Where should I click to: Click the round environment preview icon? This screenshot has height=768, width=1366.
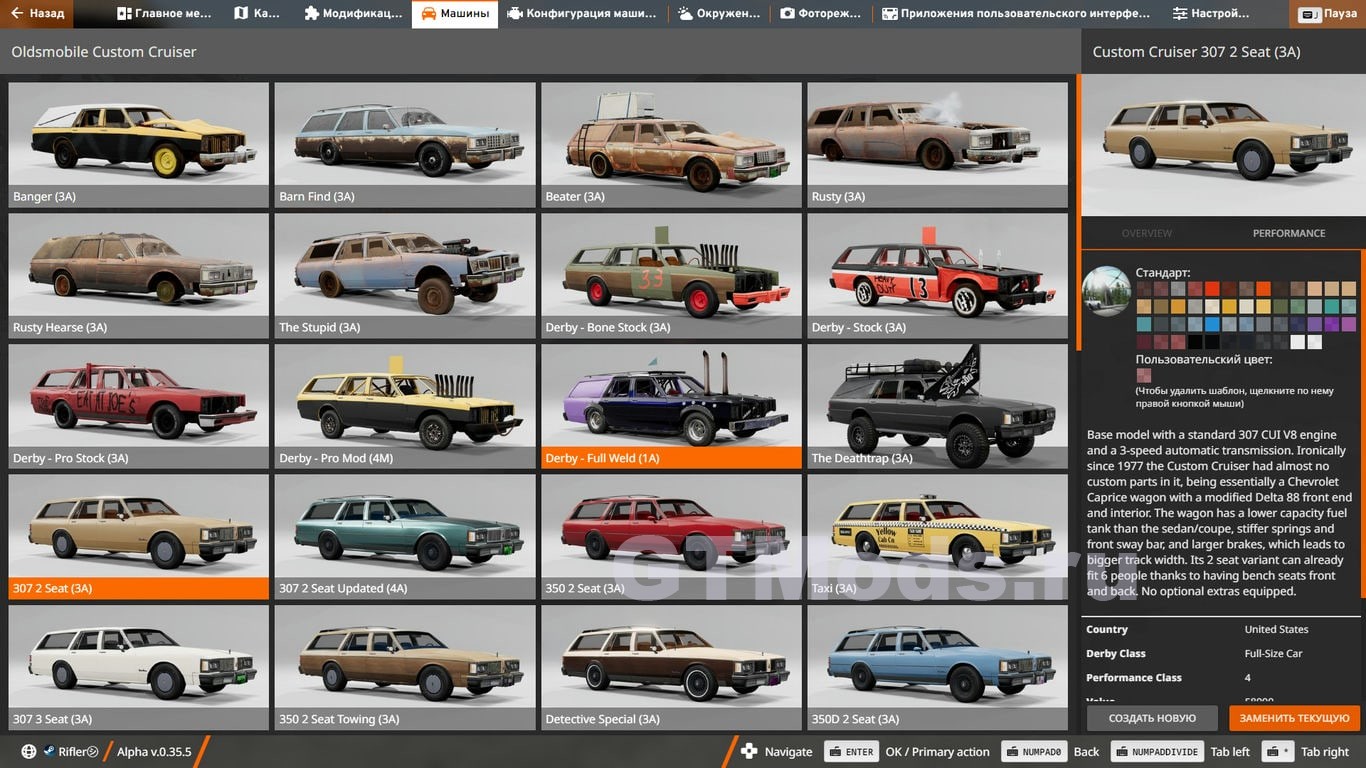point(1106,291)
